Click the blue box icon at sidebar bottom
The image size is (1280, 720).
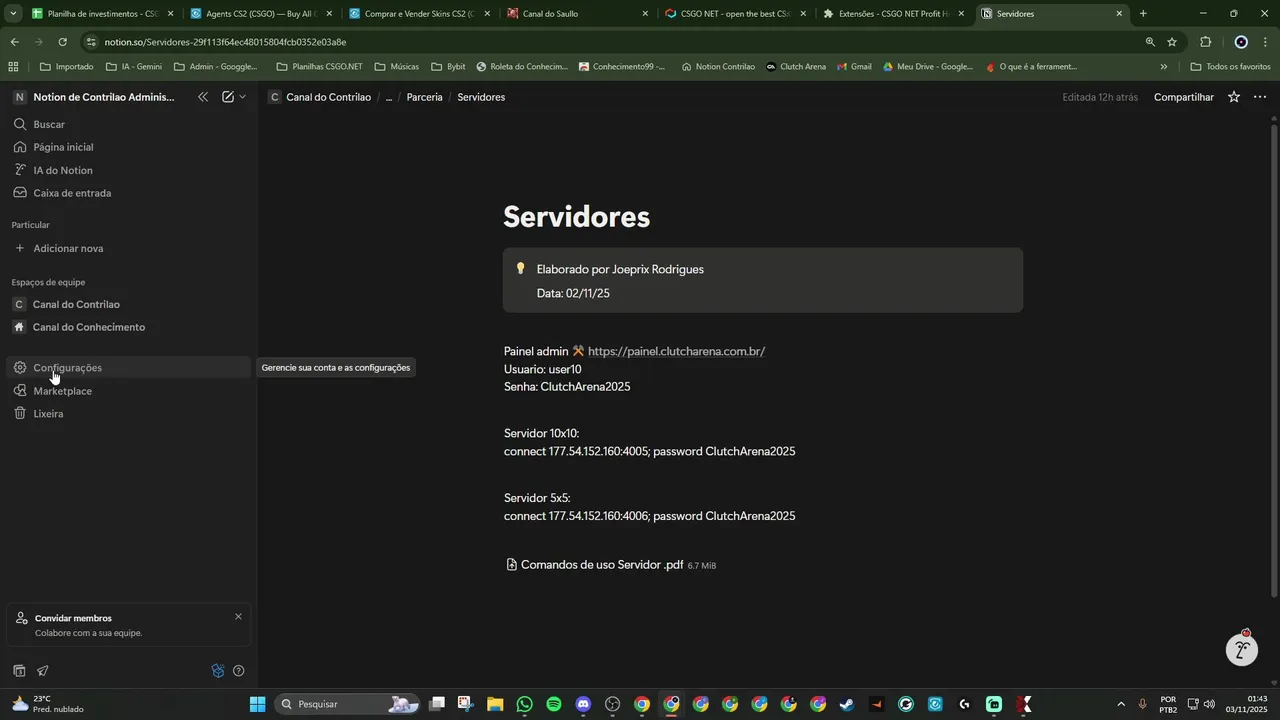218,671
